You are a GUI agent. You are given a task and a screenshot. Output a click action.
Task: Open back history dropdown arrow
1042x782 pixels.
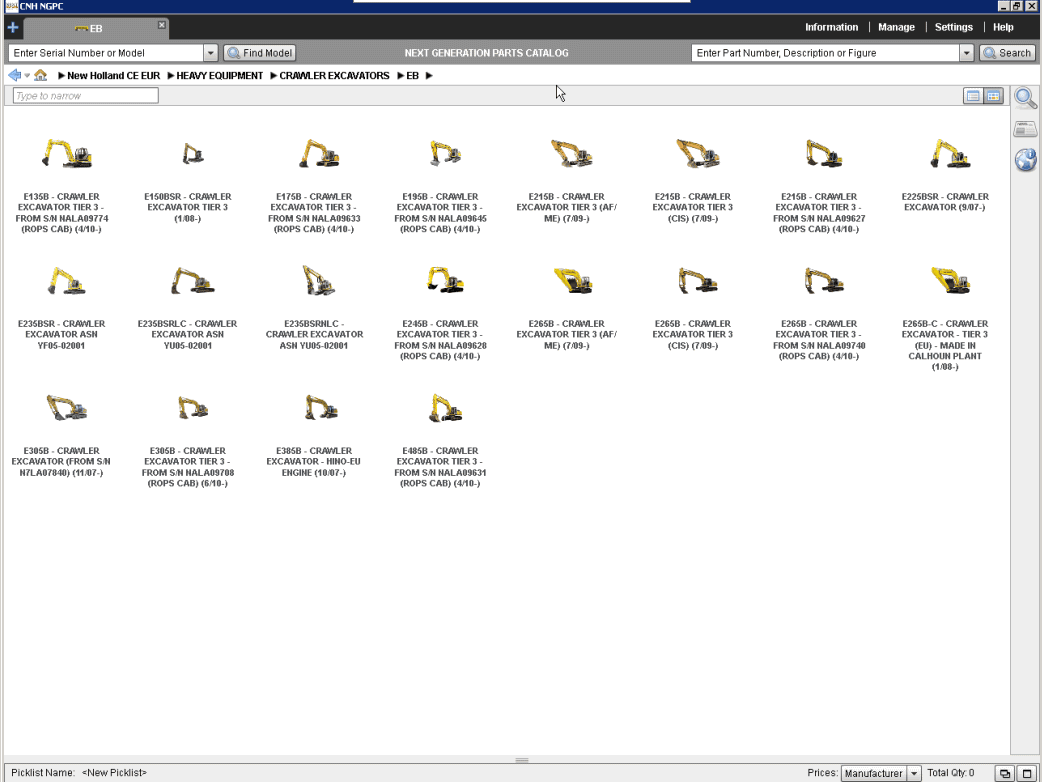pos(27,76)
